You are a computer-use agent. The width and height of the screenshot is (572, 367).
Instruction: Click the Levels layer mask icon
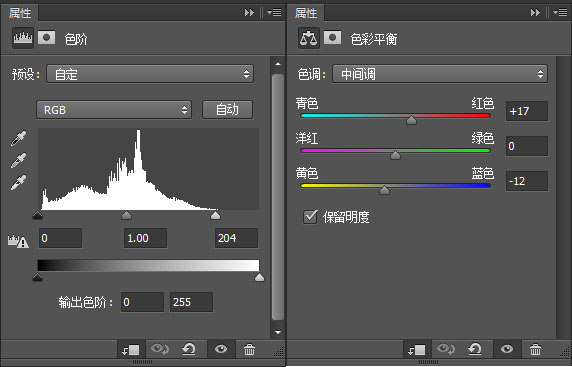[46, 37]
